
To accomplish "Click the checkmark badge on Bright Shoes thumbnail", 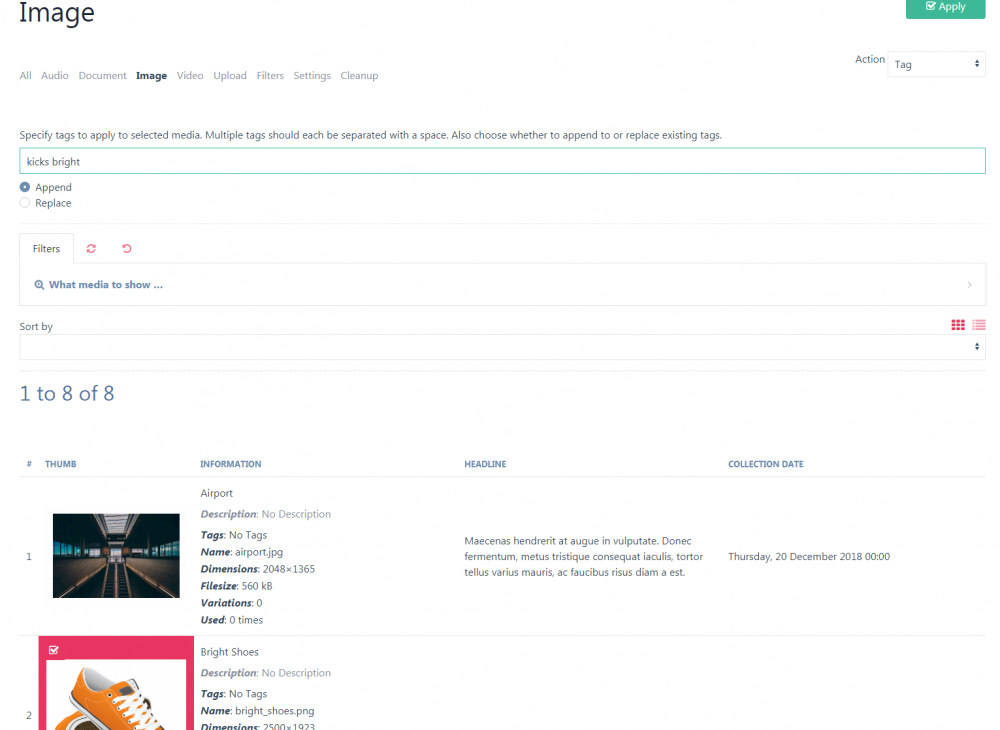I will coord(54,649).
